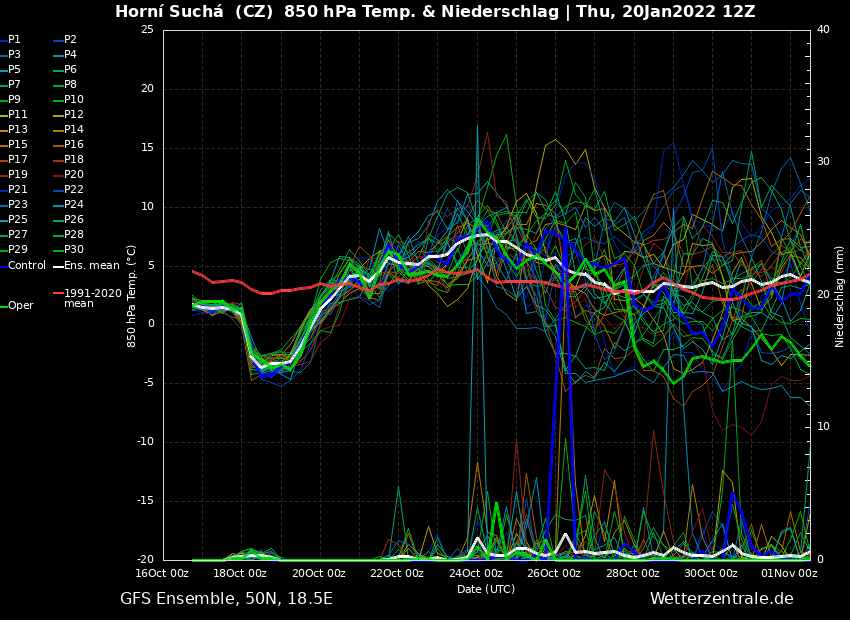Viewport: 850px width, 620px height.
Task: Click the 850 hPa Temp. axis label
Action: coord(132,296)
